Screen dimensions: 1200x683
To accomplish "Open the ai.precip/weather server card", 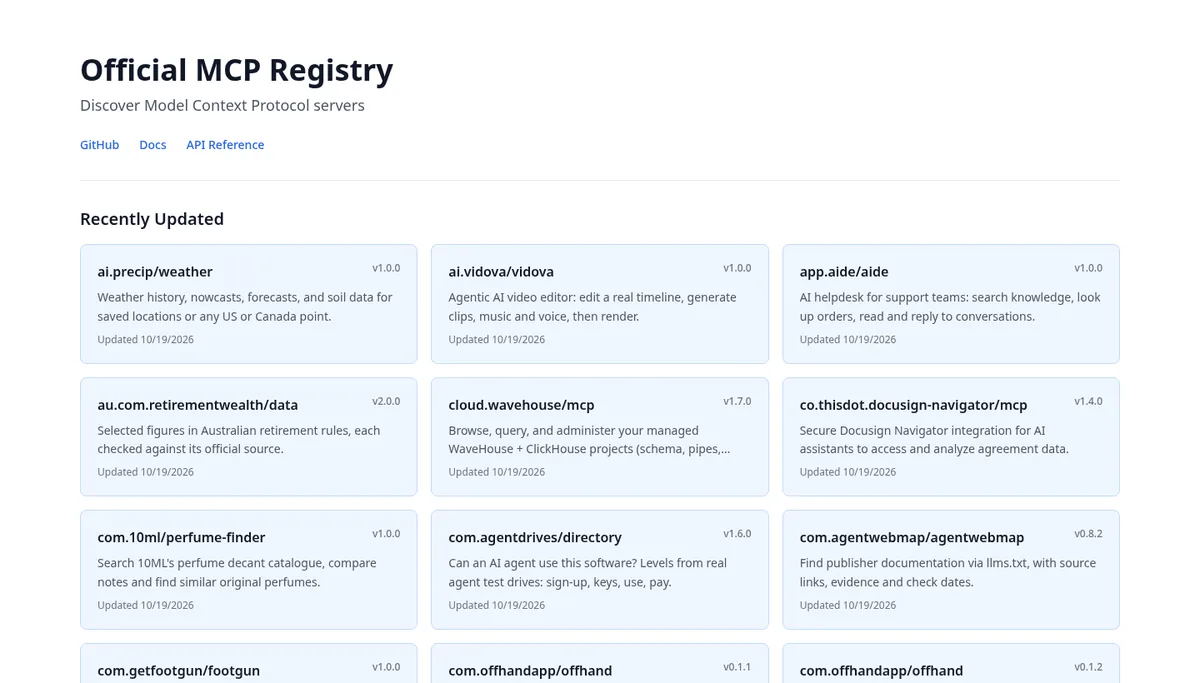I will pyautogui.click(x=248, y=304).
